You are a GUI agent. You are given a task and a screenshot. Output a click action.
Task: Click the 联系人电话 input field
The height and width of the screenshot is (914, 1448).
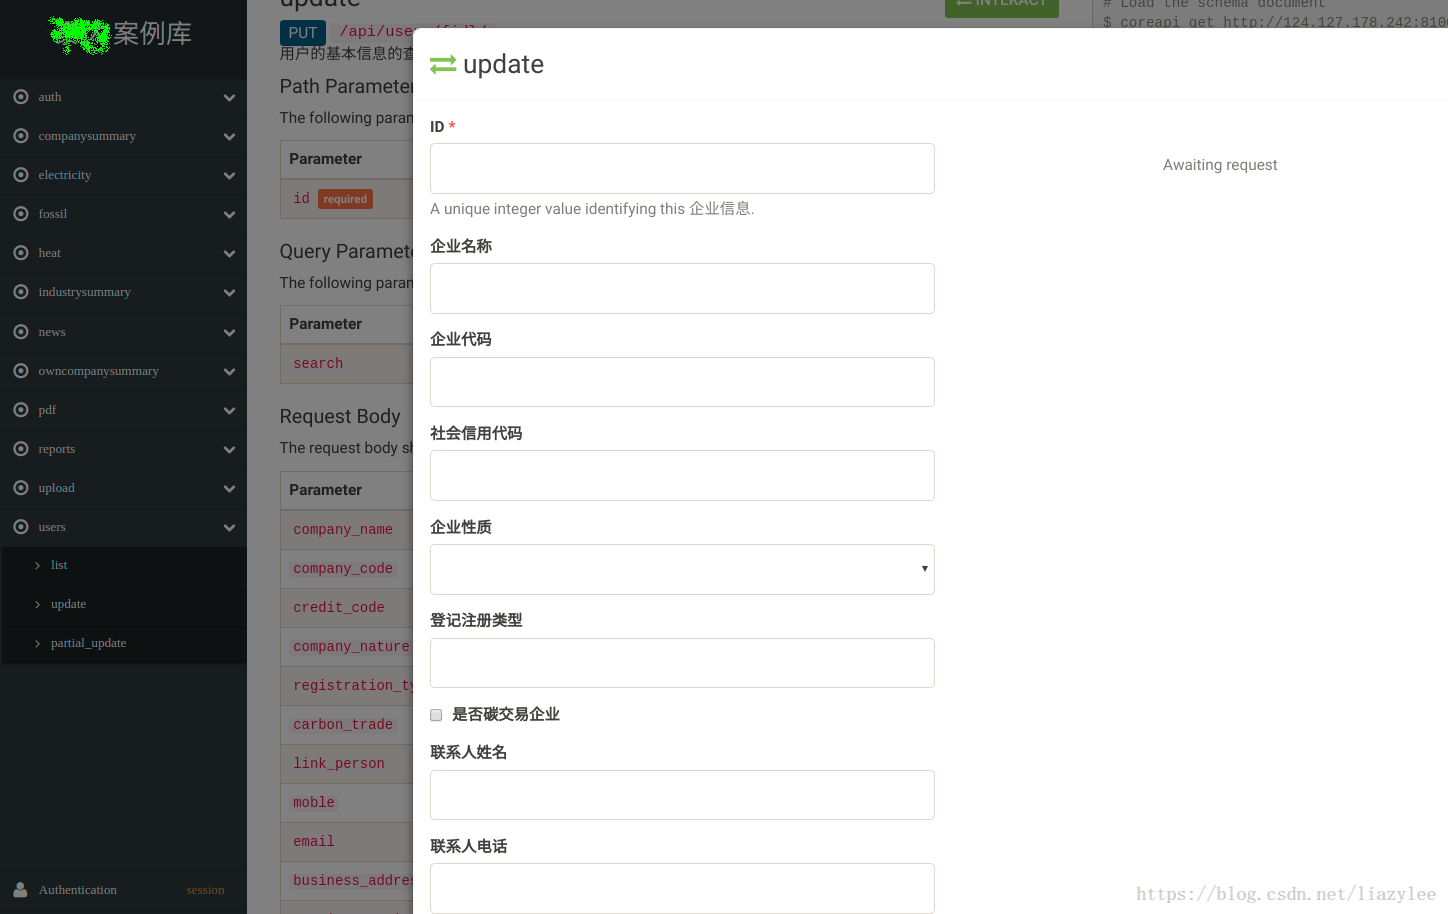click(x=682, y=888)
